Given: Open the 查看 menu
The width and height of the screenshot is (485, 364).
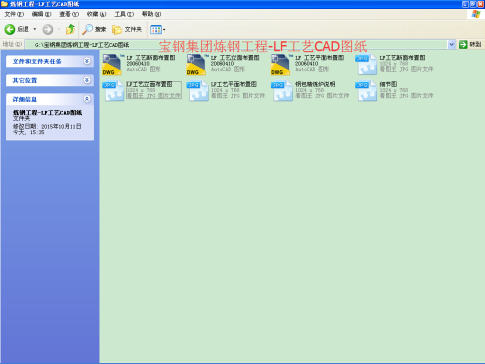Looking at the screenshot, I should click(69, 14).
